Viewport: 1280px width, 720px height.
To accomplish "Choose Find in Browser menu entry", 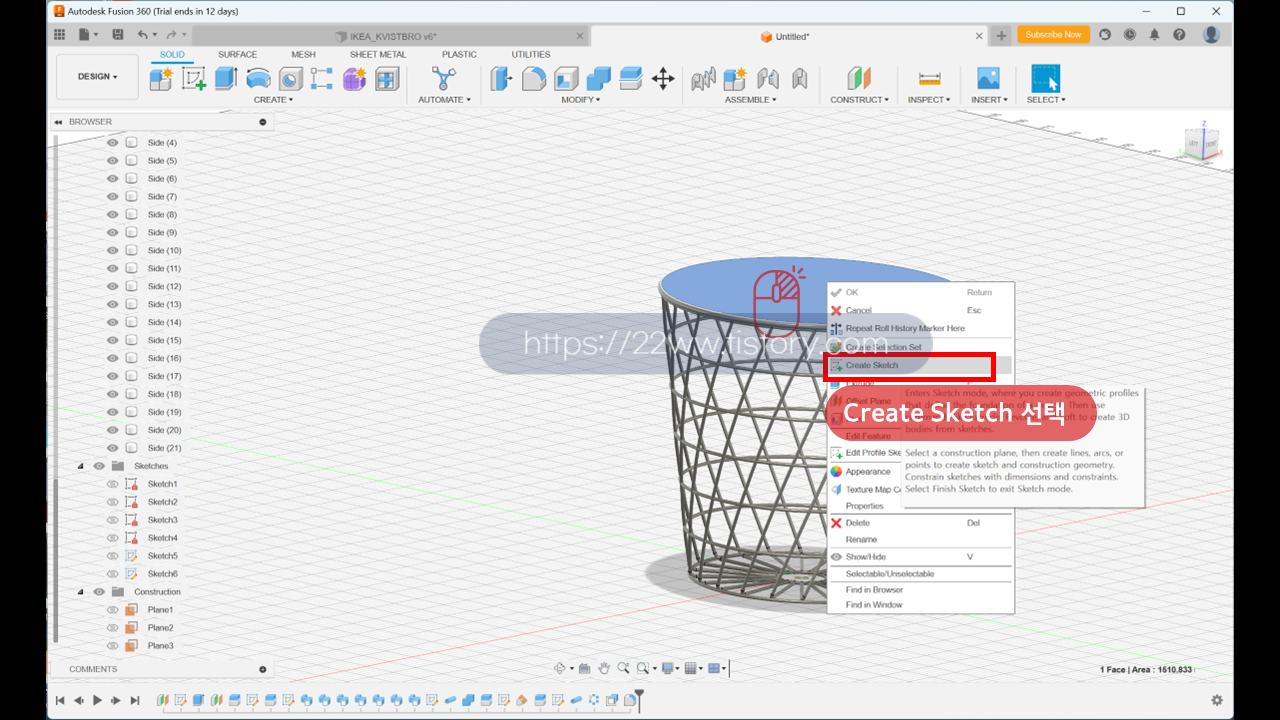I will tap(921, 590).
